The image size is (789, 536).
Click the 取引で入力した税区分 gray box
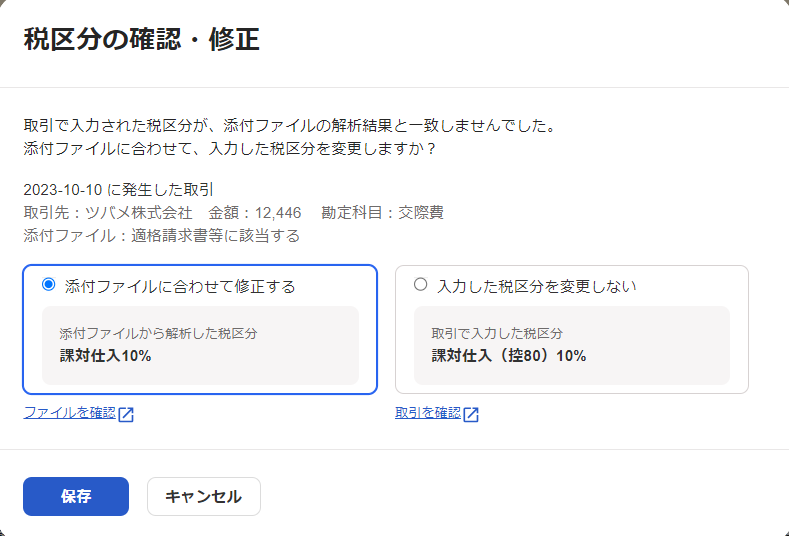pyautogui.click(x=572, y=345)
